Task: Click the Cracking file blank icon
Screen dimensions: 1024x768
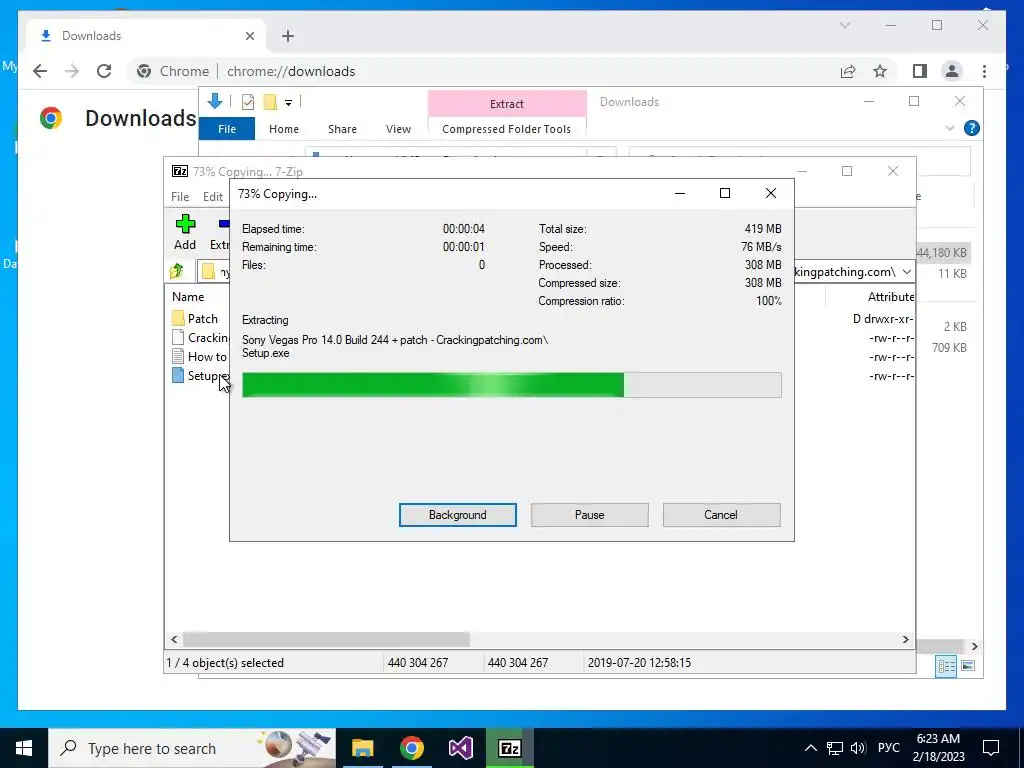Action: point(178,337)
